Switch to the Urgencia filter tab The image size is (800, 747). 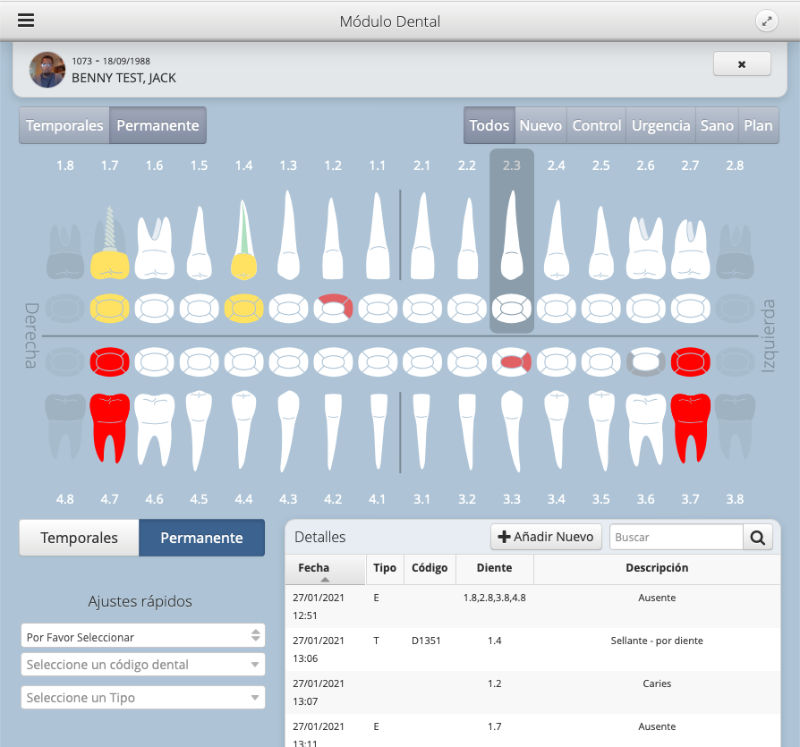click(x=660, y=126)
